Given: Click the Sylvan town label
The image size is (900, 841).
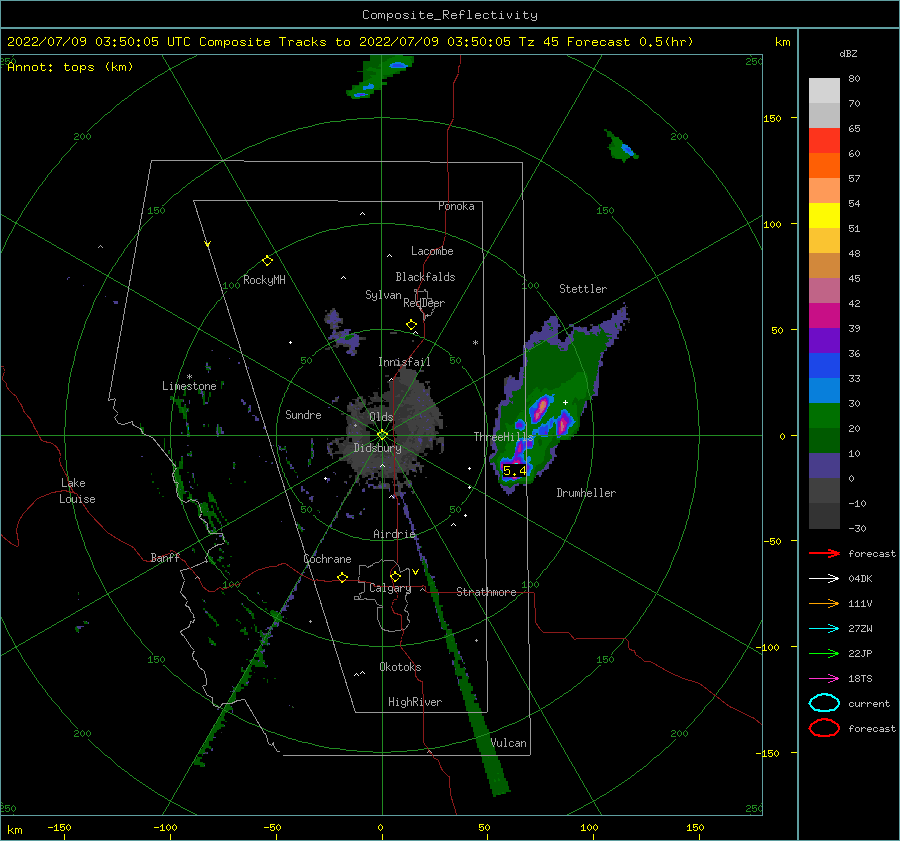Looking at the screenshot, I should coord(383,295).
